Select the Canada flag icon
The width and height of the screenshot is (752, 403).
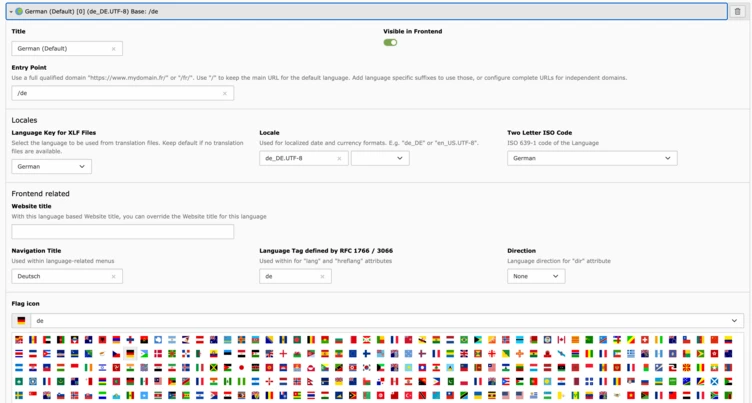tap(561, 340)
